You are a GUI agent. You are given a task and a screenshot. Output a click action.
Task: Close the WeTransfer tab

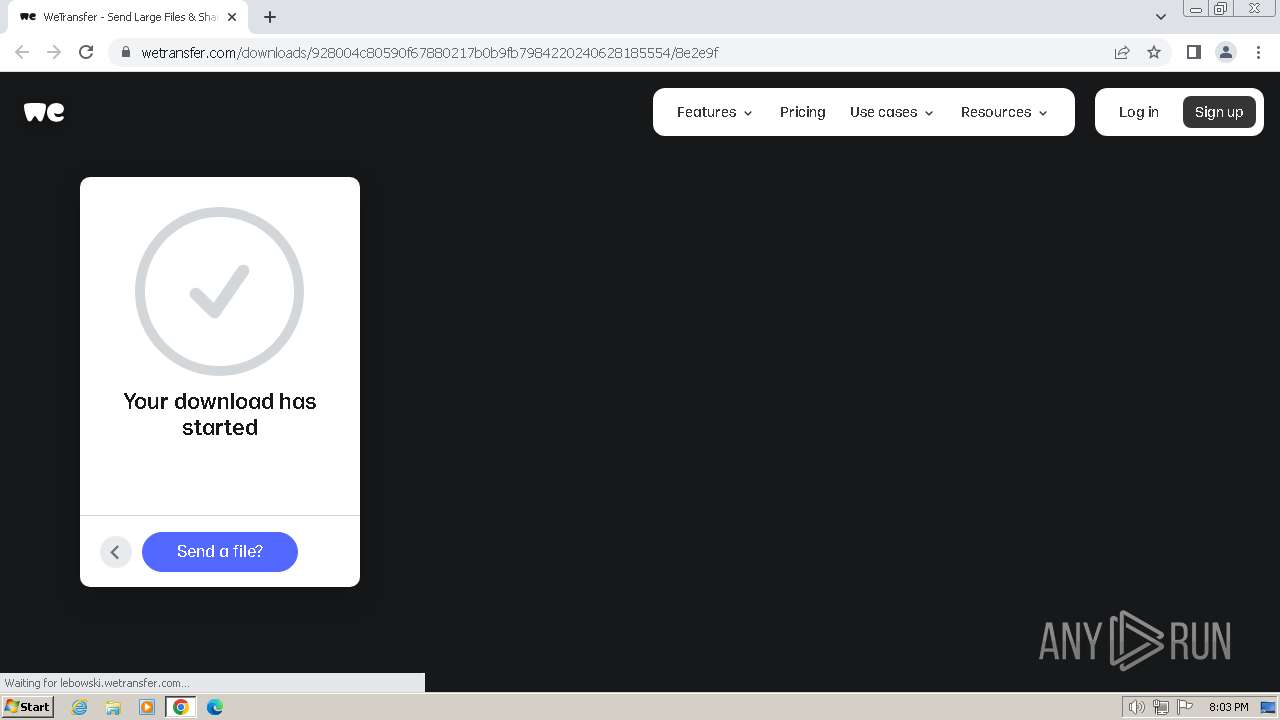point(233,17)
